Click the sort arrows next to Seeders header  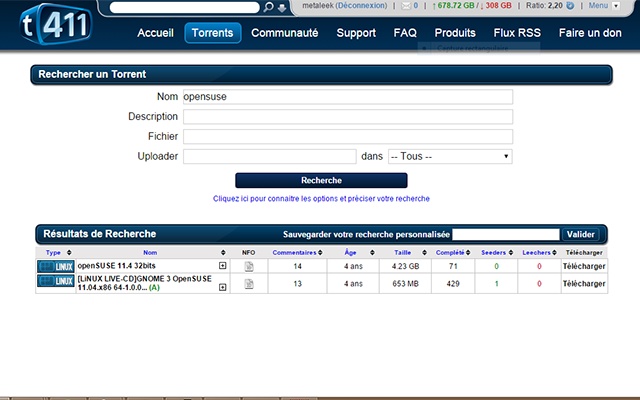pyautogui.click(x=511, y=253)
